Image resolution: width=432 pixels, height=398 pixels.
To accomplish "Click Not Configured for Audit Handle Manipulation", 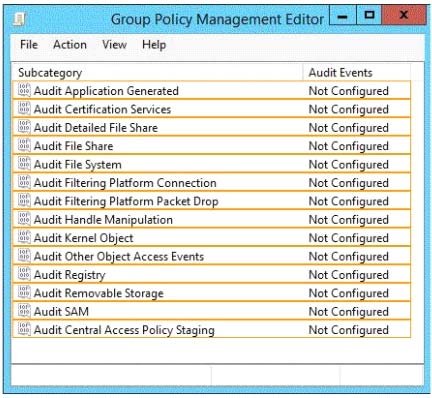I will [349, 220].
